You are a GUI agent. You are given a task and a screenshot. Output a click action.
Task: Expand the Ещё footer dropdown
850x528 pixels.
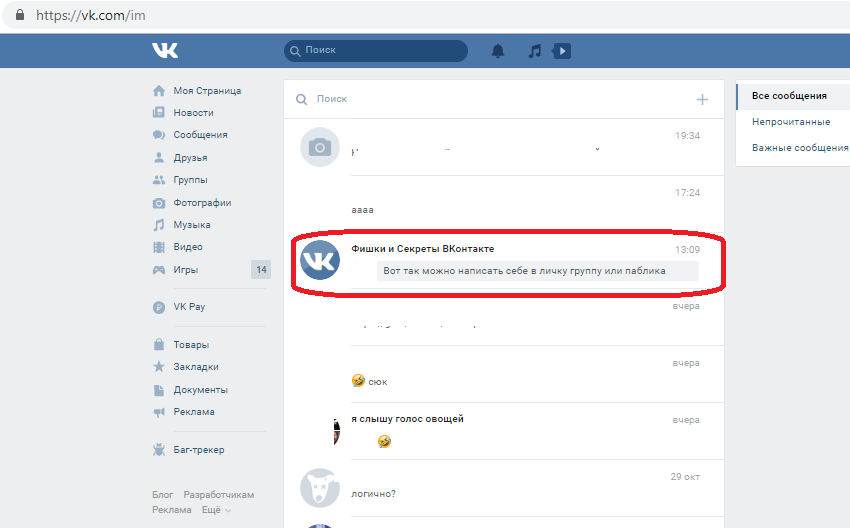tap(216, 510)
